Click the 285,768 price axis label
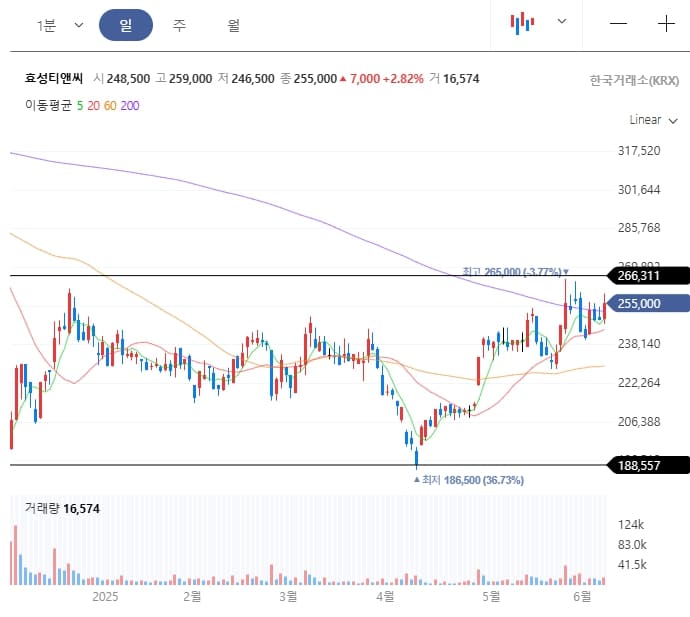This screenshot has height=617, width=690. (639, 228)
